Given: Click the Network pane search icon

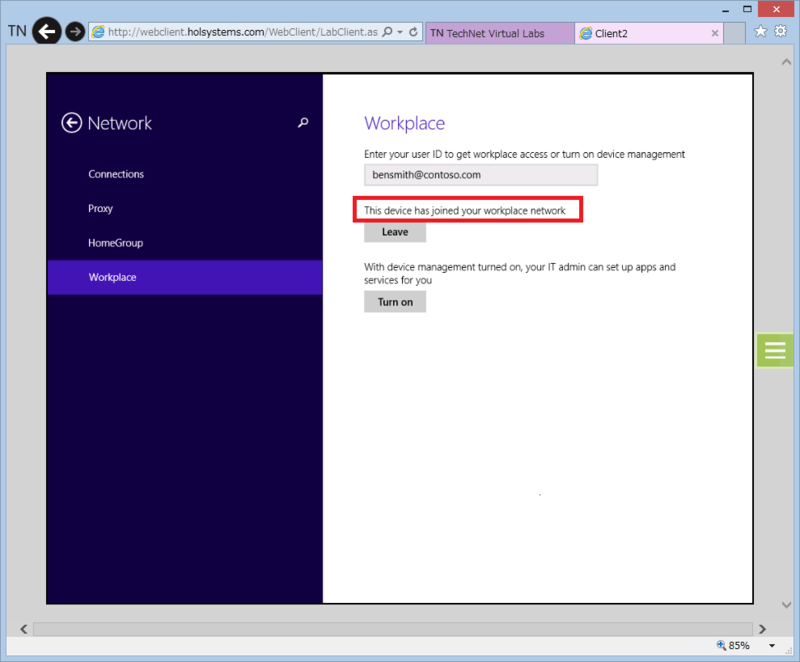Looking at the screenshot, I should point(303,122).
